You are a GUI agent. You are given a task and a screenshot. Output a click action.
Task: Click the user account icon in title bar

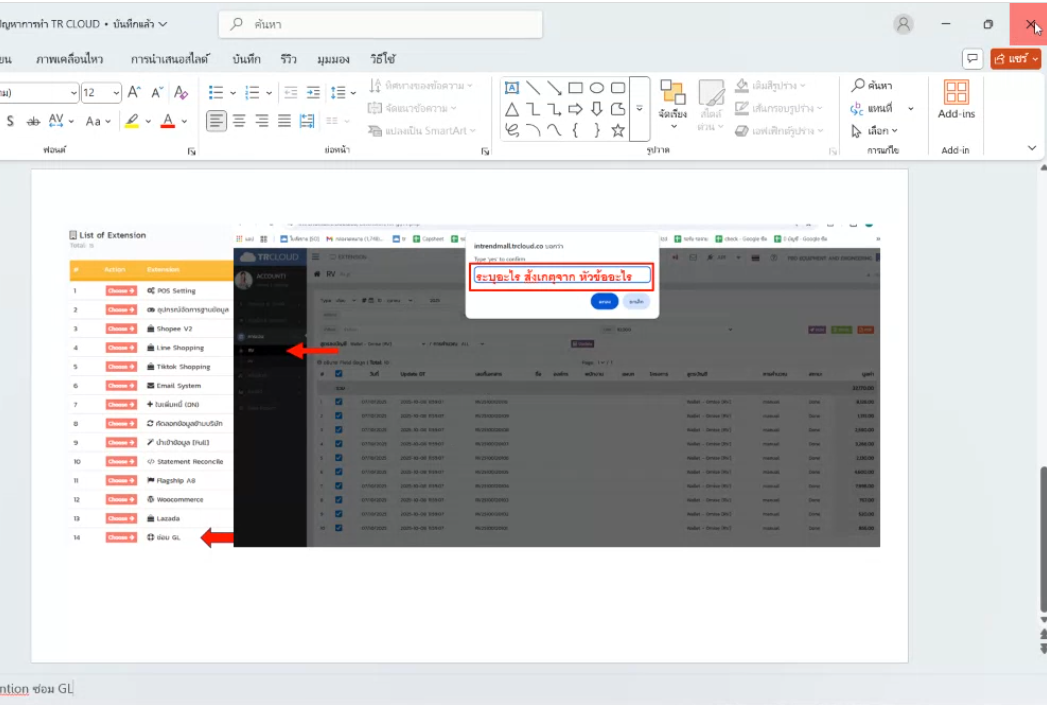click(904, 24)
